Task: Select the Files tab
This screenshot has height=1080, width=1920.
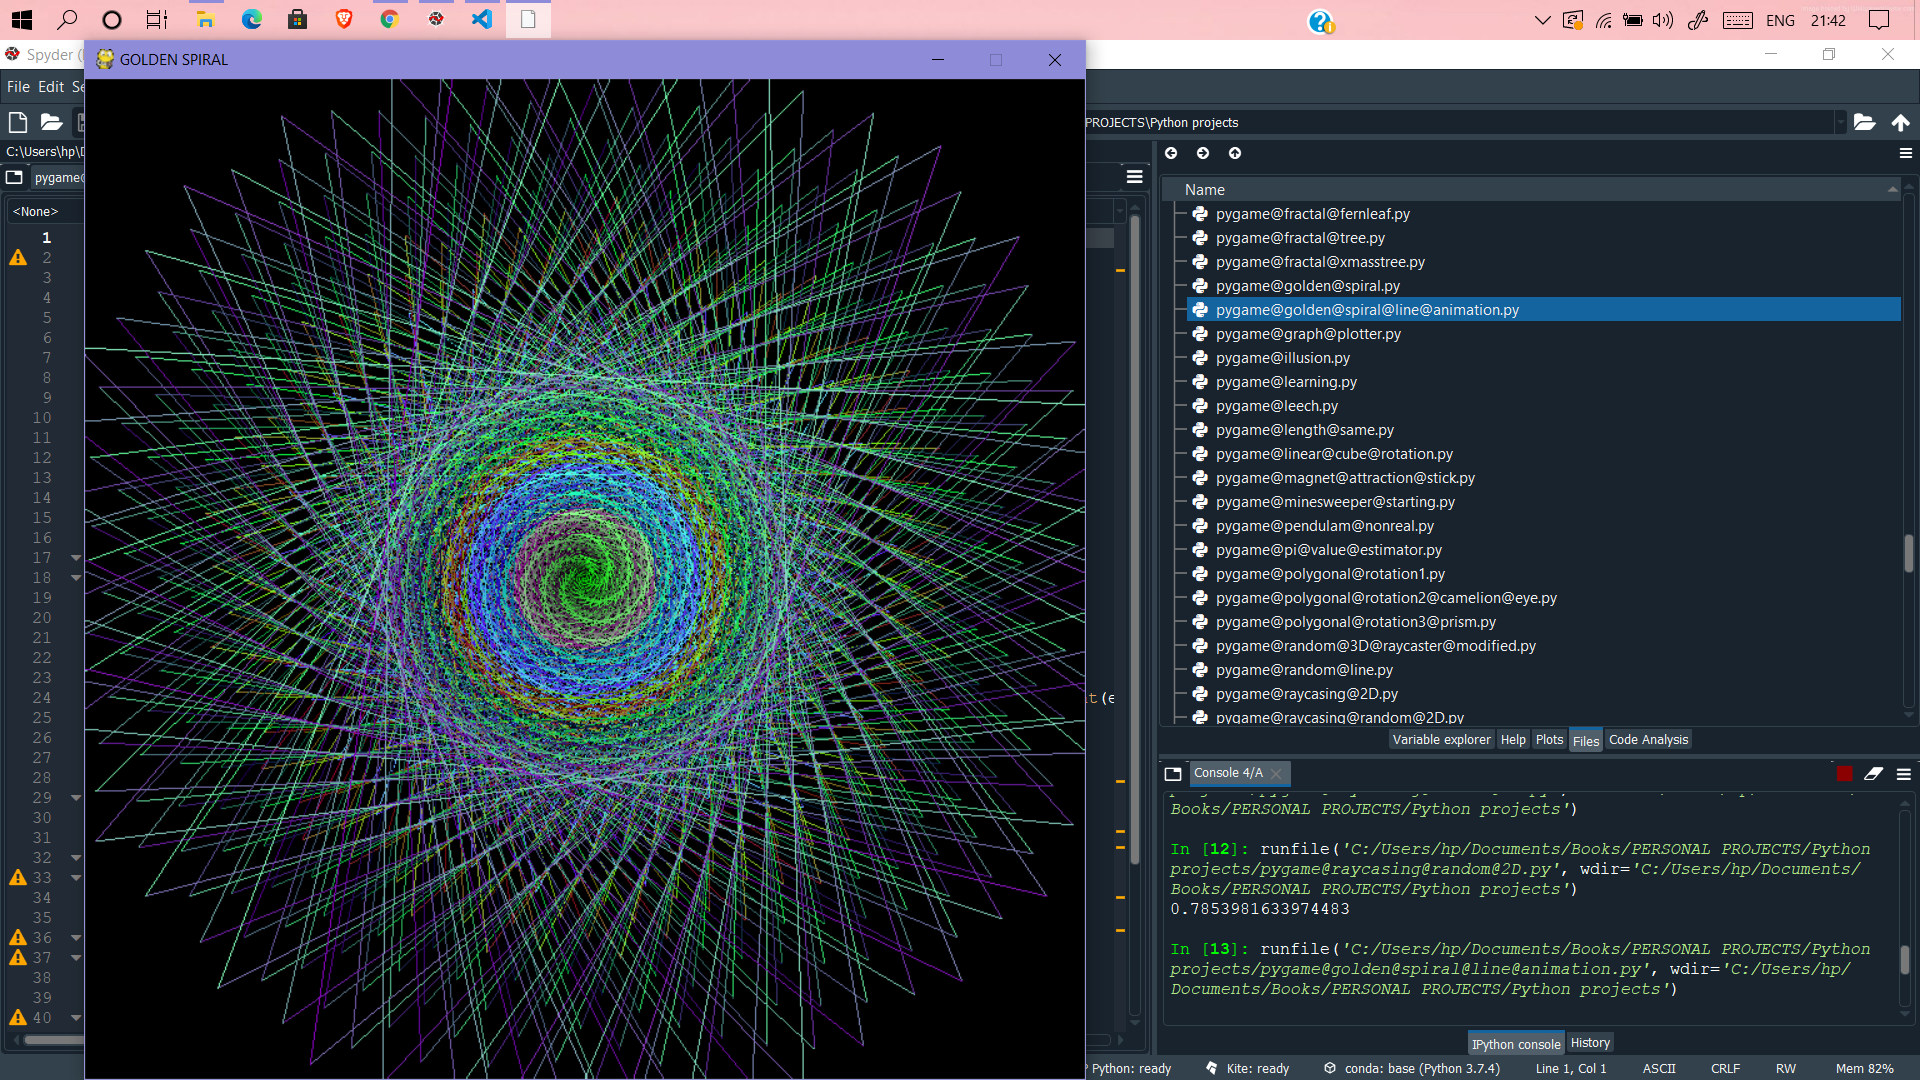Action: tap(1586, 741)
